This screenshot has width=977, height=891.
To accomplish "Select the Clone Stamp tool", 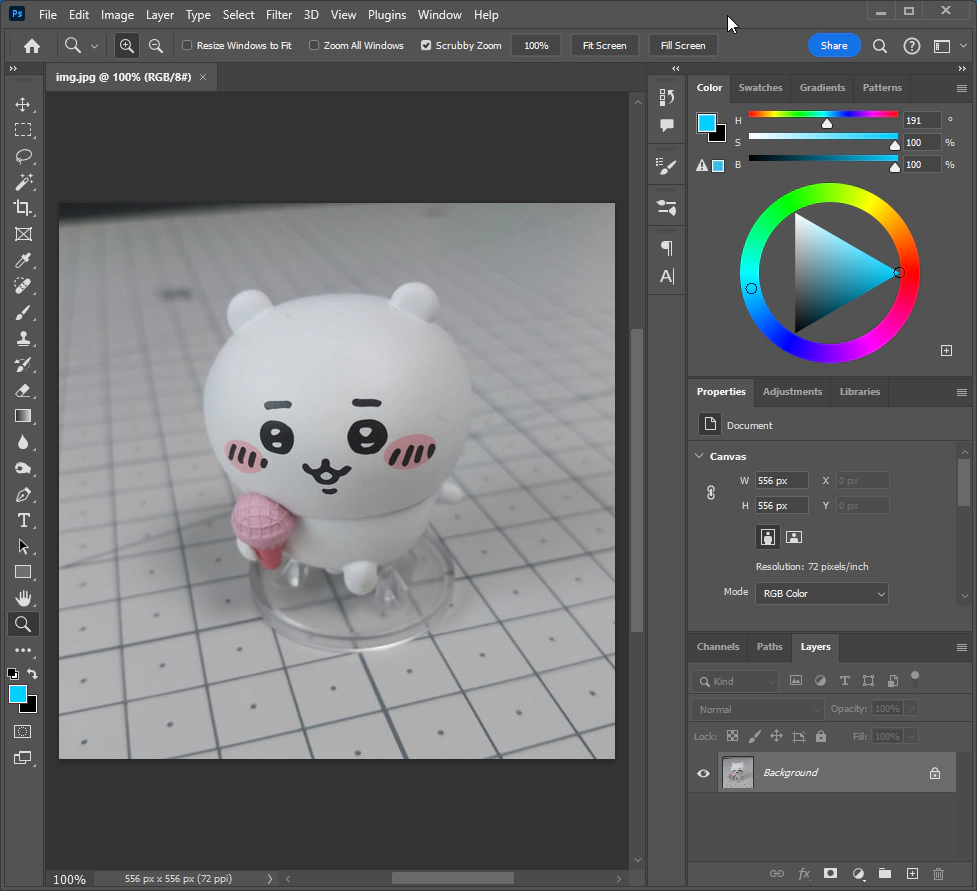I will coord(23,338).
